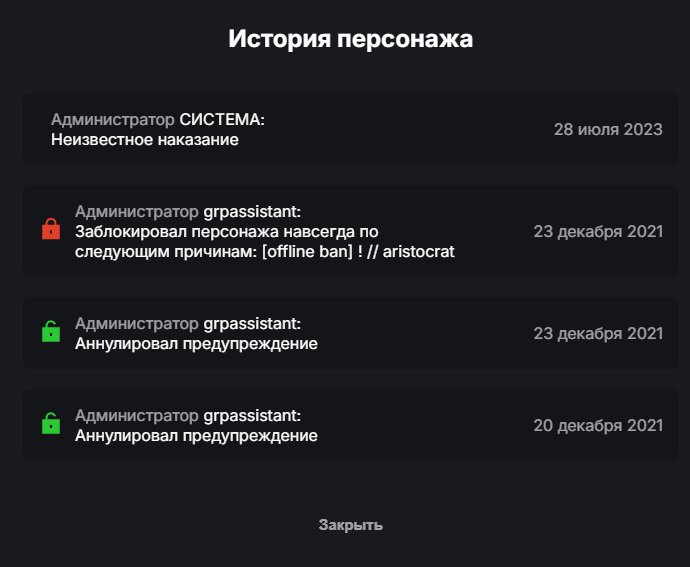Click green unlock icon on 20 декабря entry
The width and height of the screenshot is (690, 567).
pos(51,423)
